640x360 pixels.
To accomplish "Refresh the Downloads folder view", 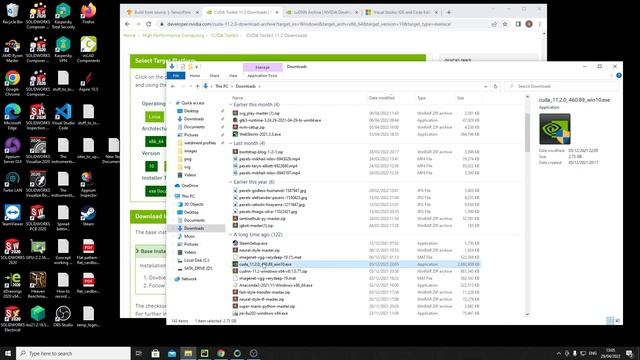I will tap(496, 87).
